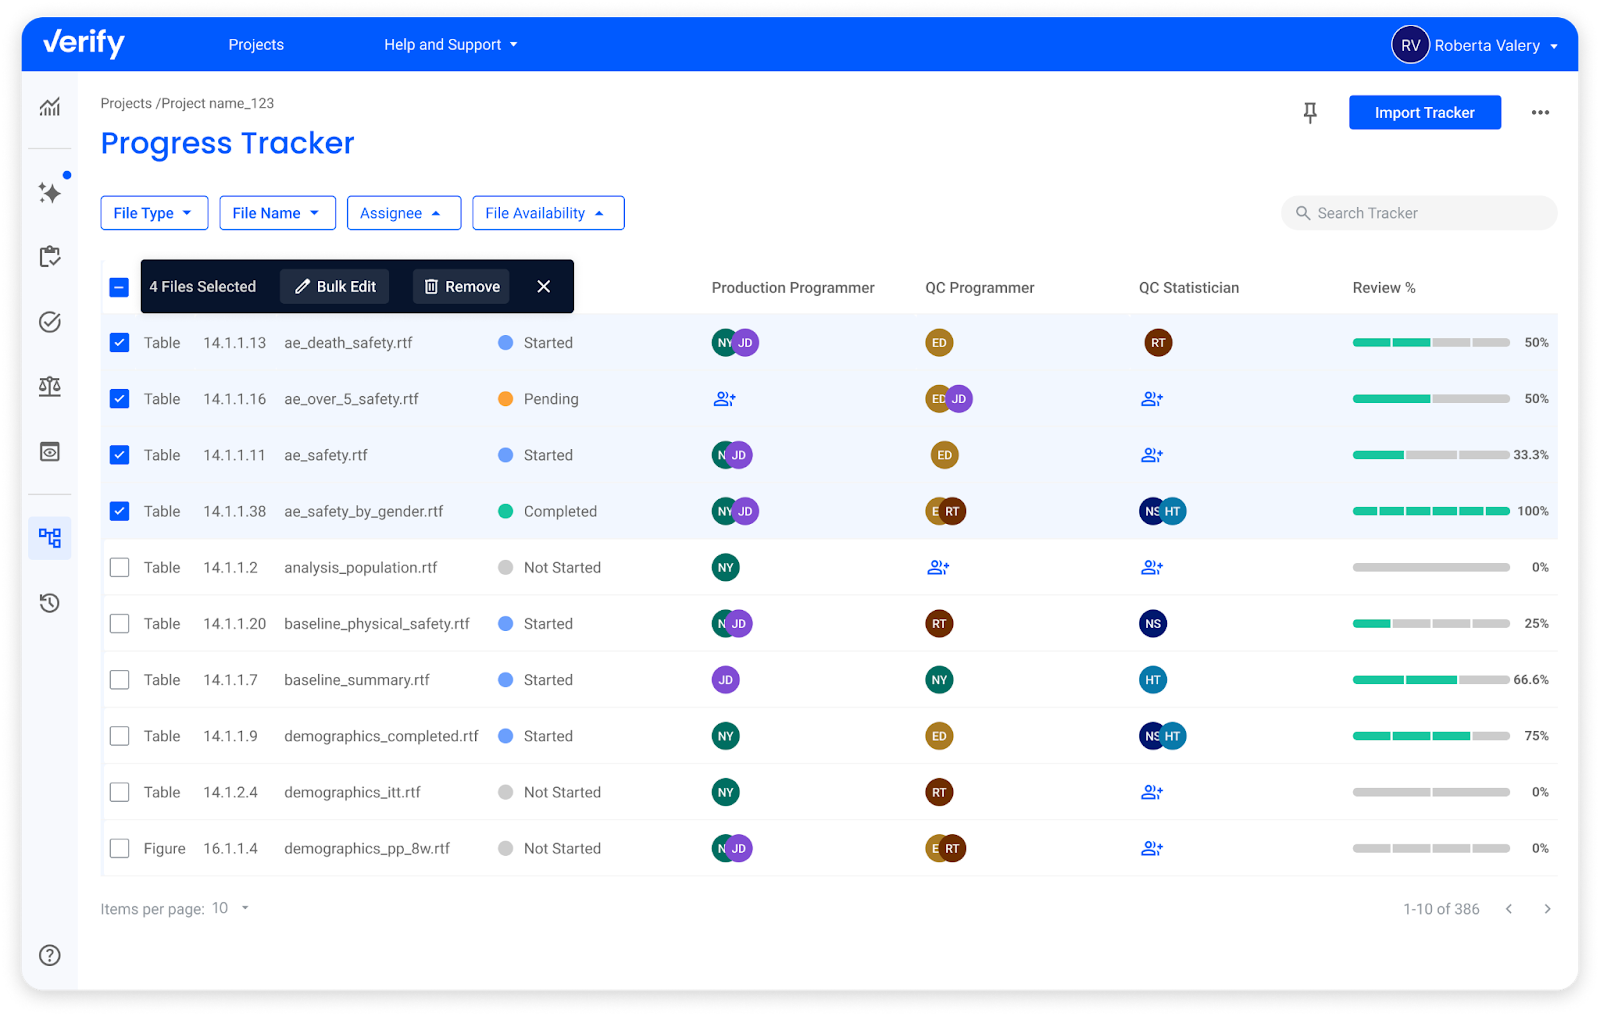
Task: Open the File Type filter dropdown
Action: [x=154, y=212]
